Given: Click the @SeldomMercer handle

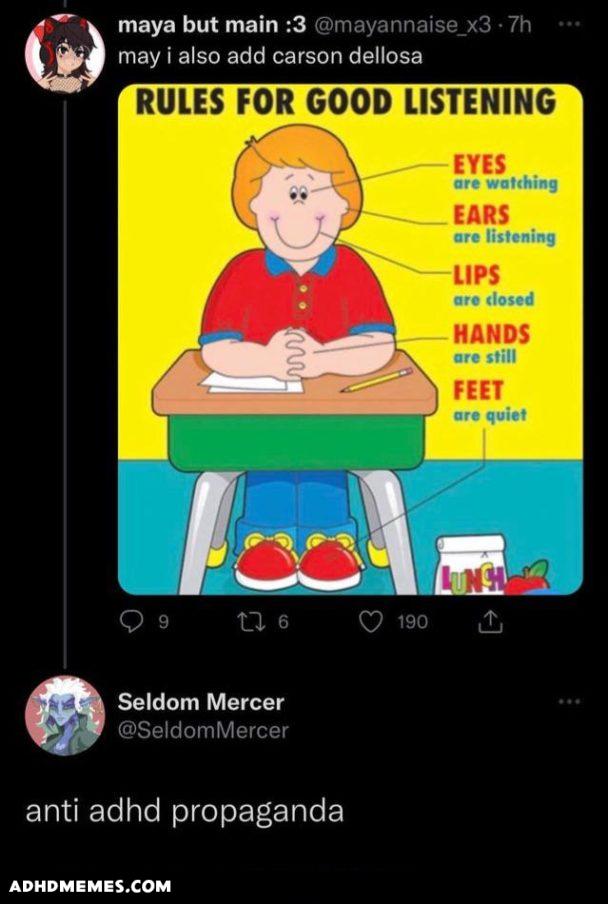Looking at the screenshot, I should pos(203,731).
